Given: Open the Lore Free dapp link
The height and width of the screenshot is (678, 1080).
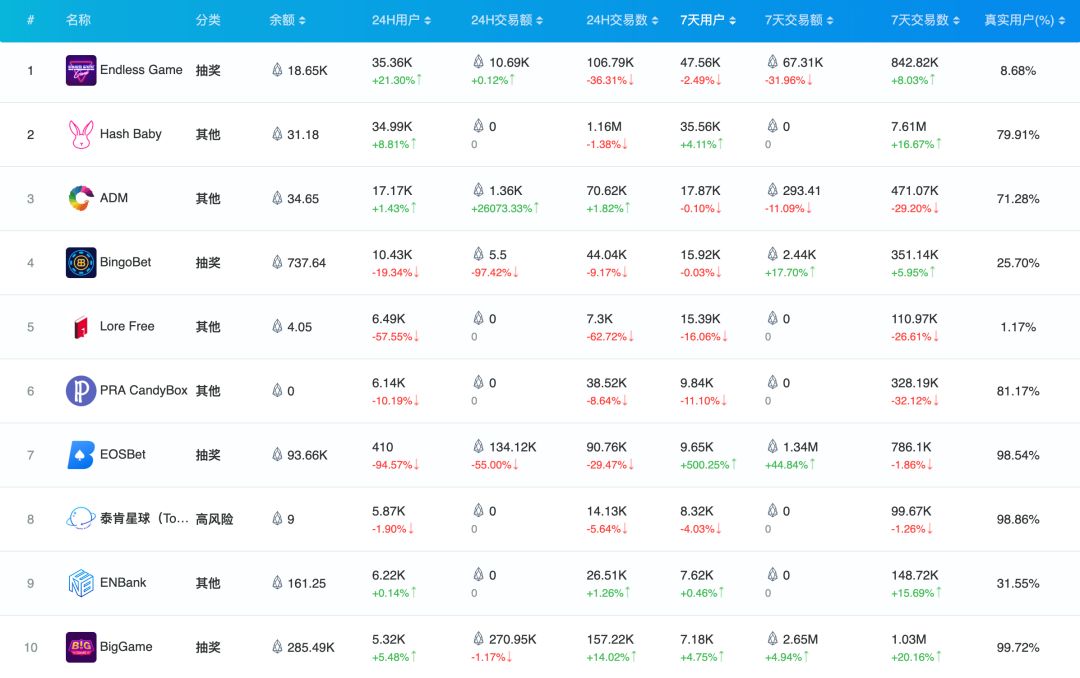Looking at the screenshot, I should click(127, 326).
